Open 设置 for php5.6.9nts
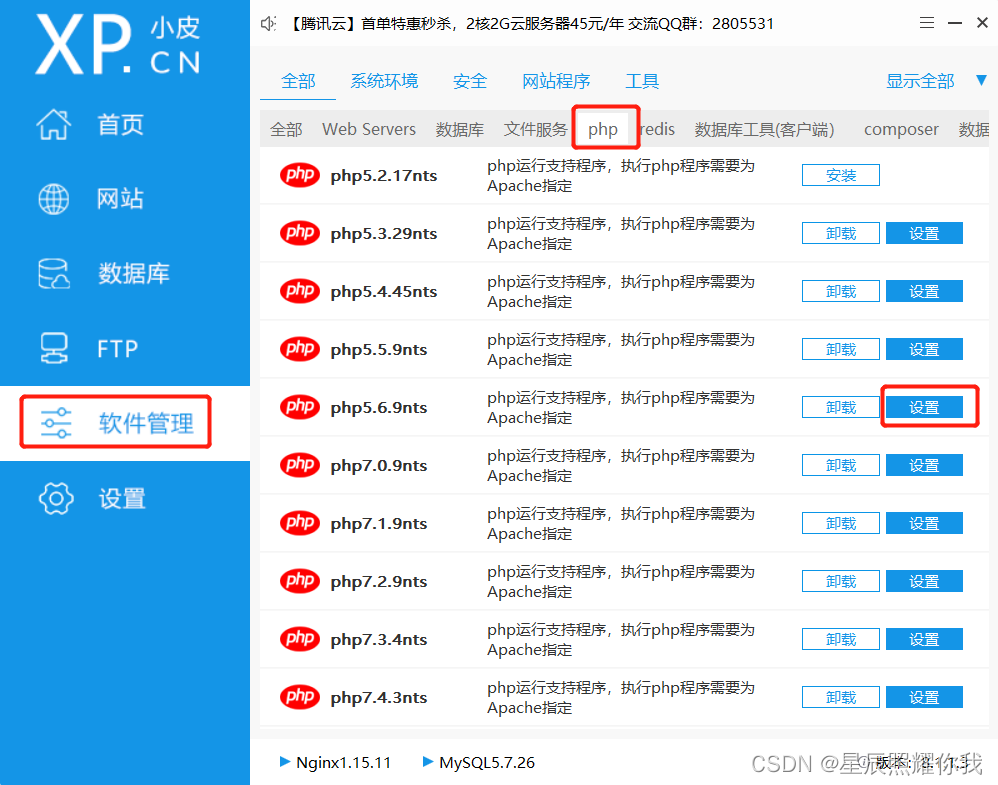The image size is (998, 785). (924, 407)
